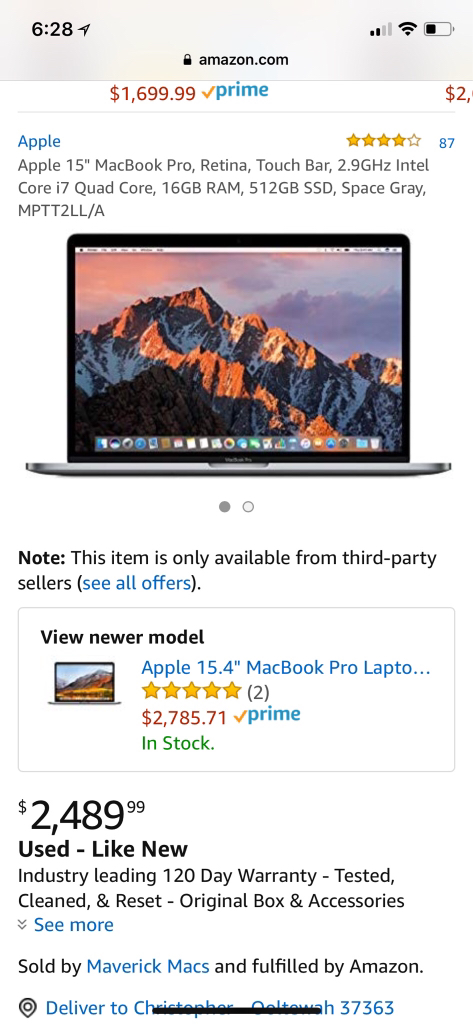Viewport: 473px width, 1024px height.
Task: Open Apple 15.4" MacBook Pro newer model
Action: [286, 667]
